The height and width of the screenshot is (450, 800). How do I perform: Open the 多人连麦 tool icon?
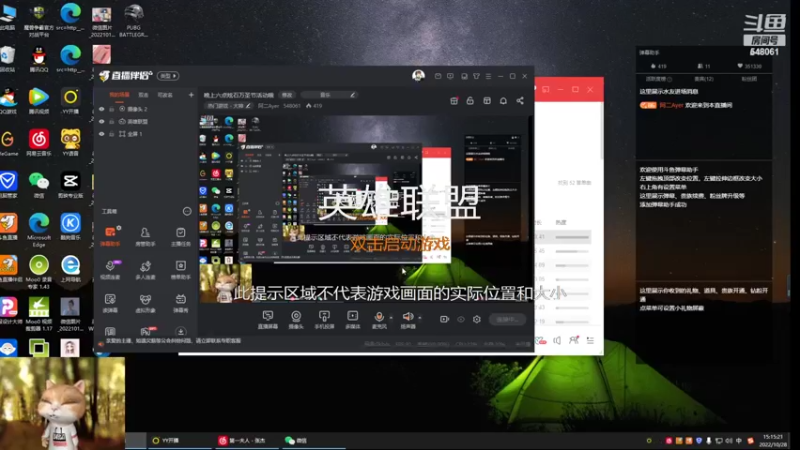tap(145, 269)
